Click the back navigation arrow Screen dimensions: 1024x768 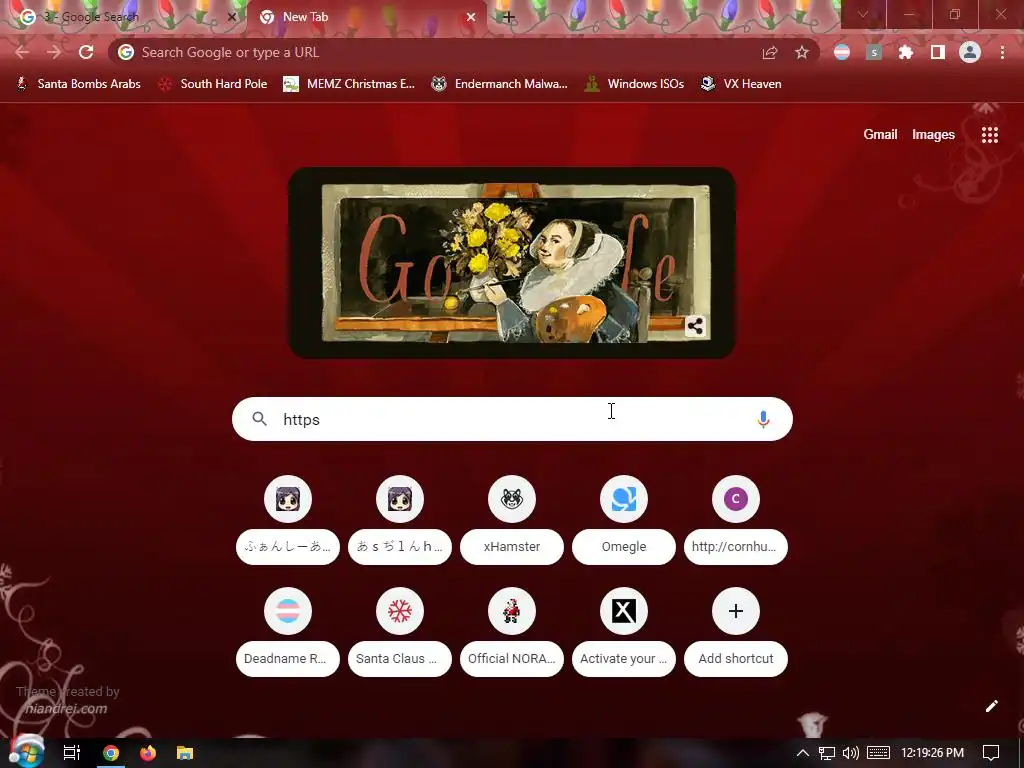pyautogui.click(x=22, y=52)
